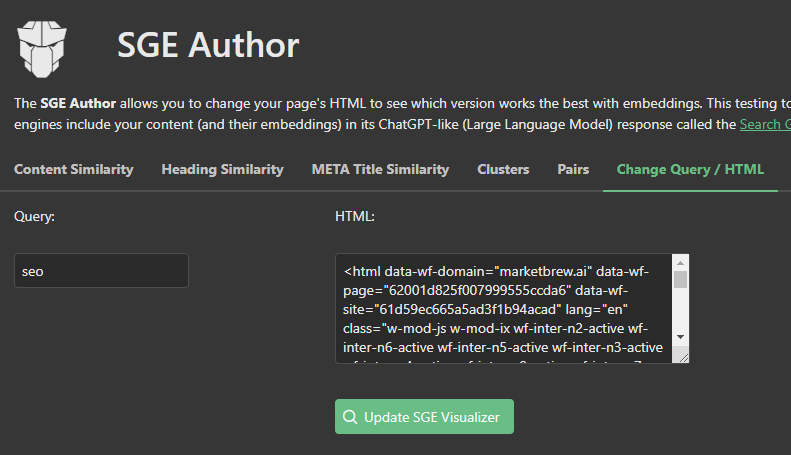This screenshot has height=455, width=791.
Task: Click the 'Query:' field label
Action: tap(34, 215)
